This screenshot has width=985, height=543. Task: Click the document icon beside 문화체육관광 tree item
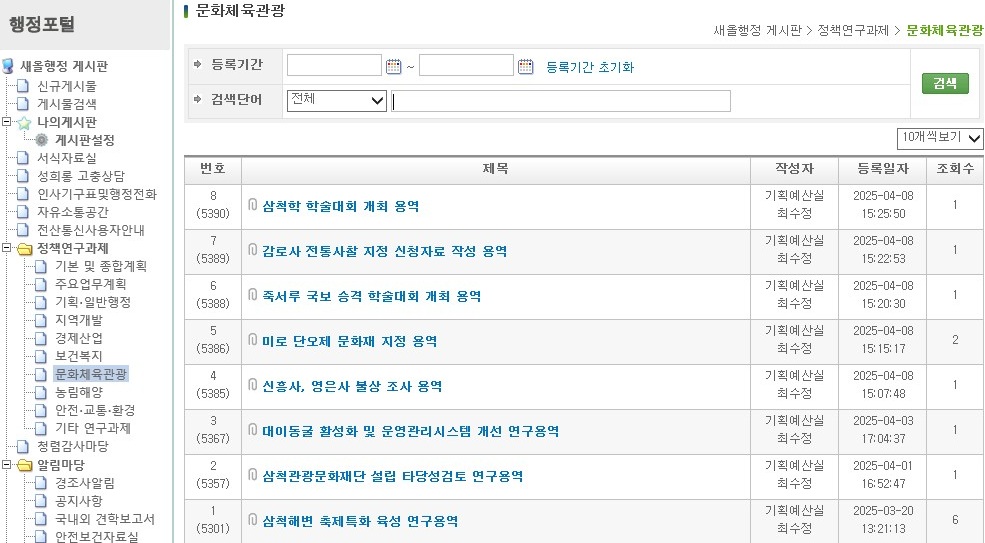[41, 375]
